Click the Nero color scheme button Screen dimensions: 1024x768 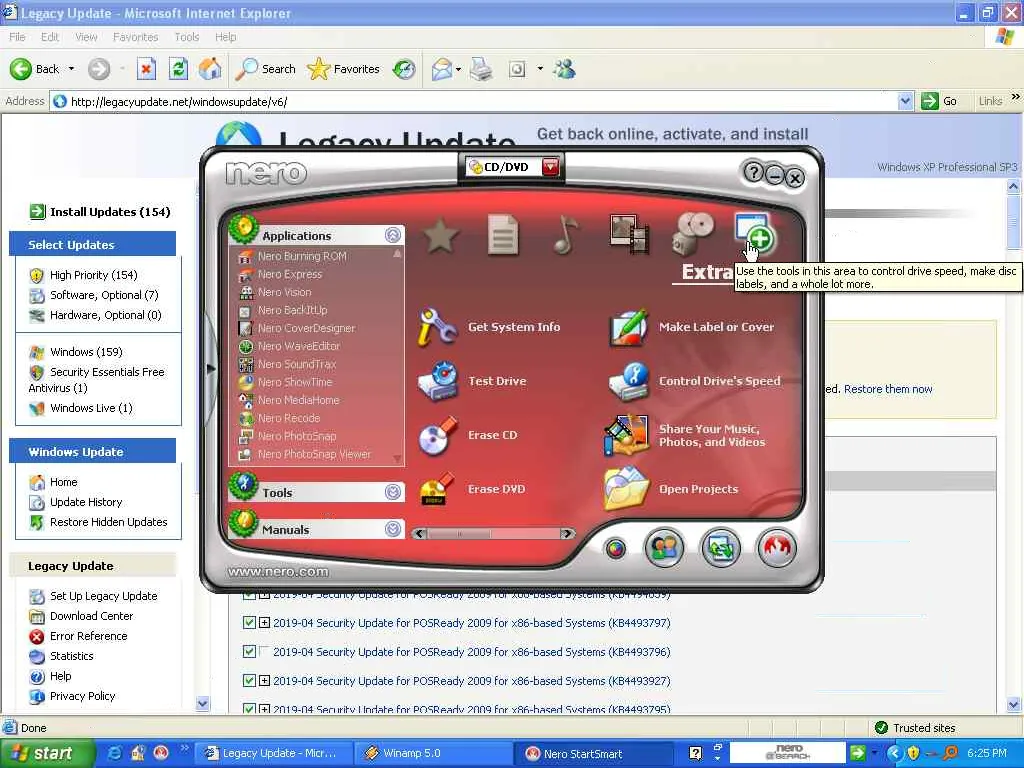click(x=615, y=549)
